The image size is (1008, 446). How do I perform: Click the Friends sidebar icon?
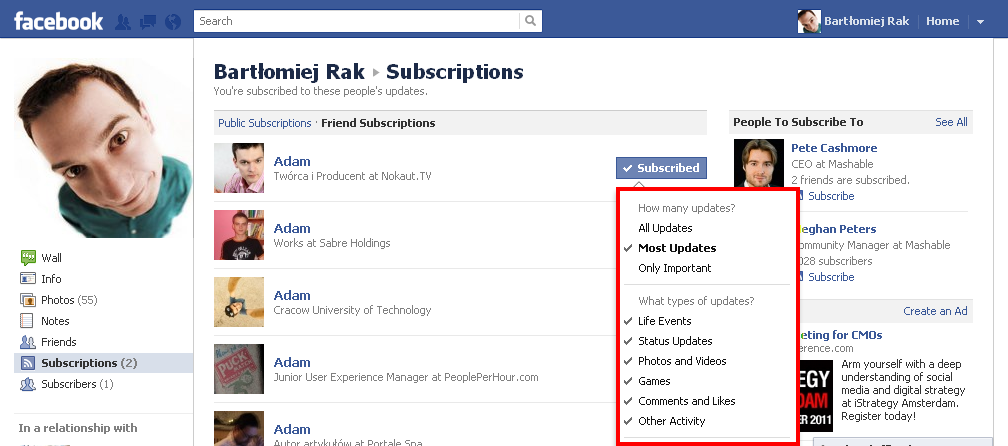tap(28, 342)
